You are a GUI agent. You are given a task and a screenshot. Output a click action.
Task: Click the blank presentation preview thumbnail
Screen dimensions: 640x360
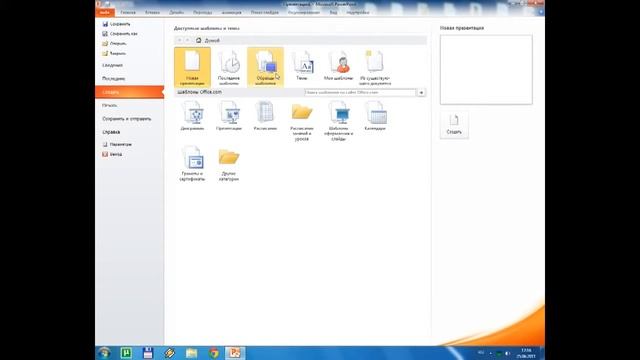click(x=486, y=69)
